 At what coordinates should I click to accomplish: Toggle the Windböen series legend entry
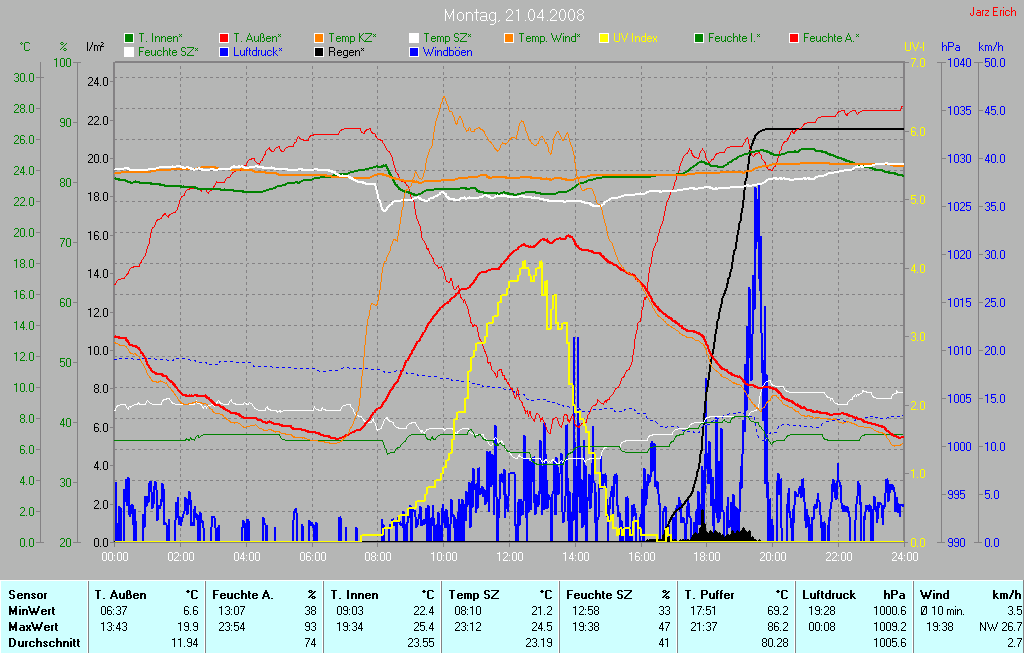click(414, 51)
